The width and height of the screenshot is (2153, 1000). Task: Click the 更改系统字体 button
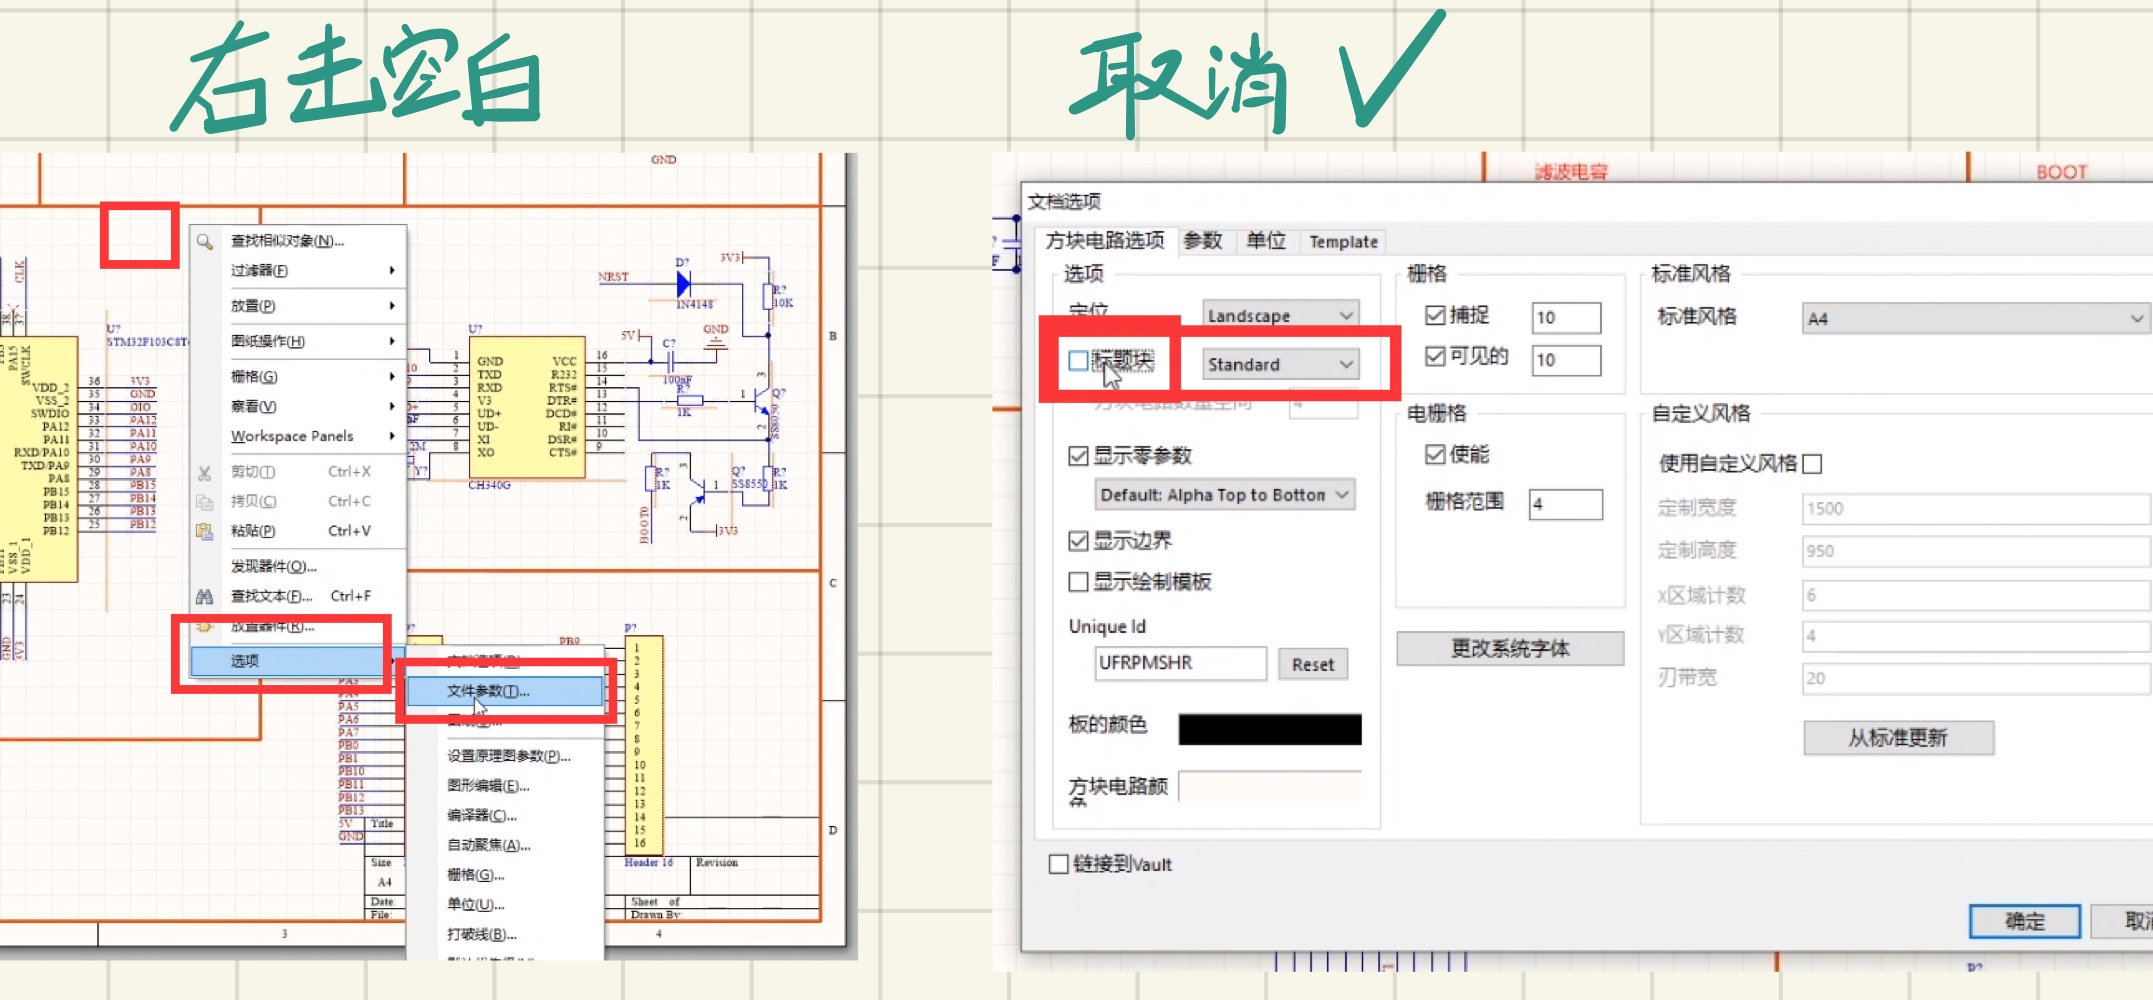[x=1510, y=648]
